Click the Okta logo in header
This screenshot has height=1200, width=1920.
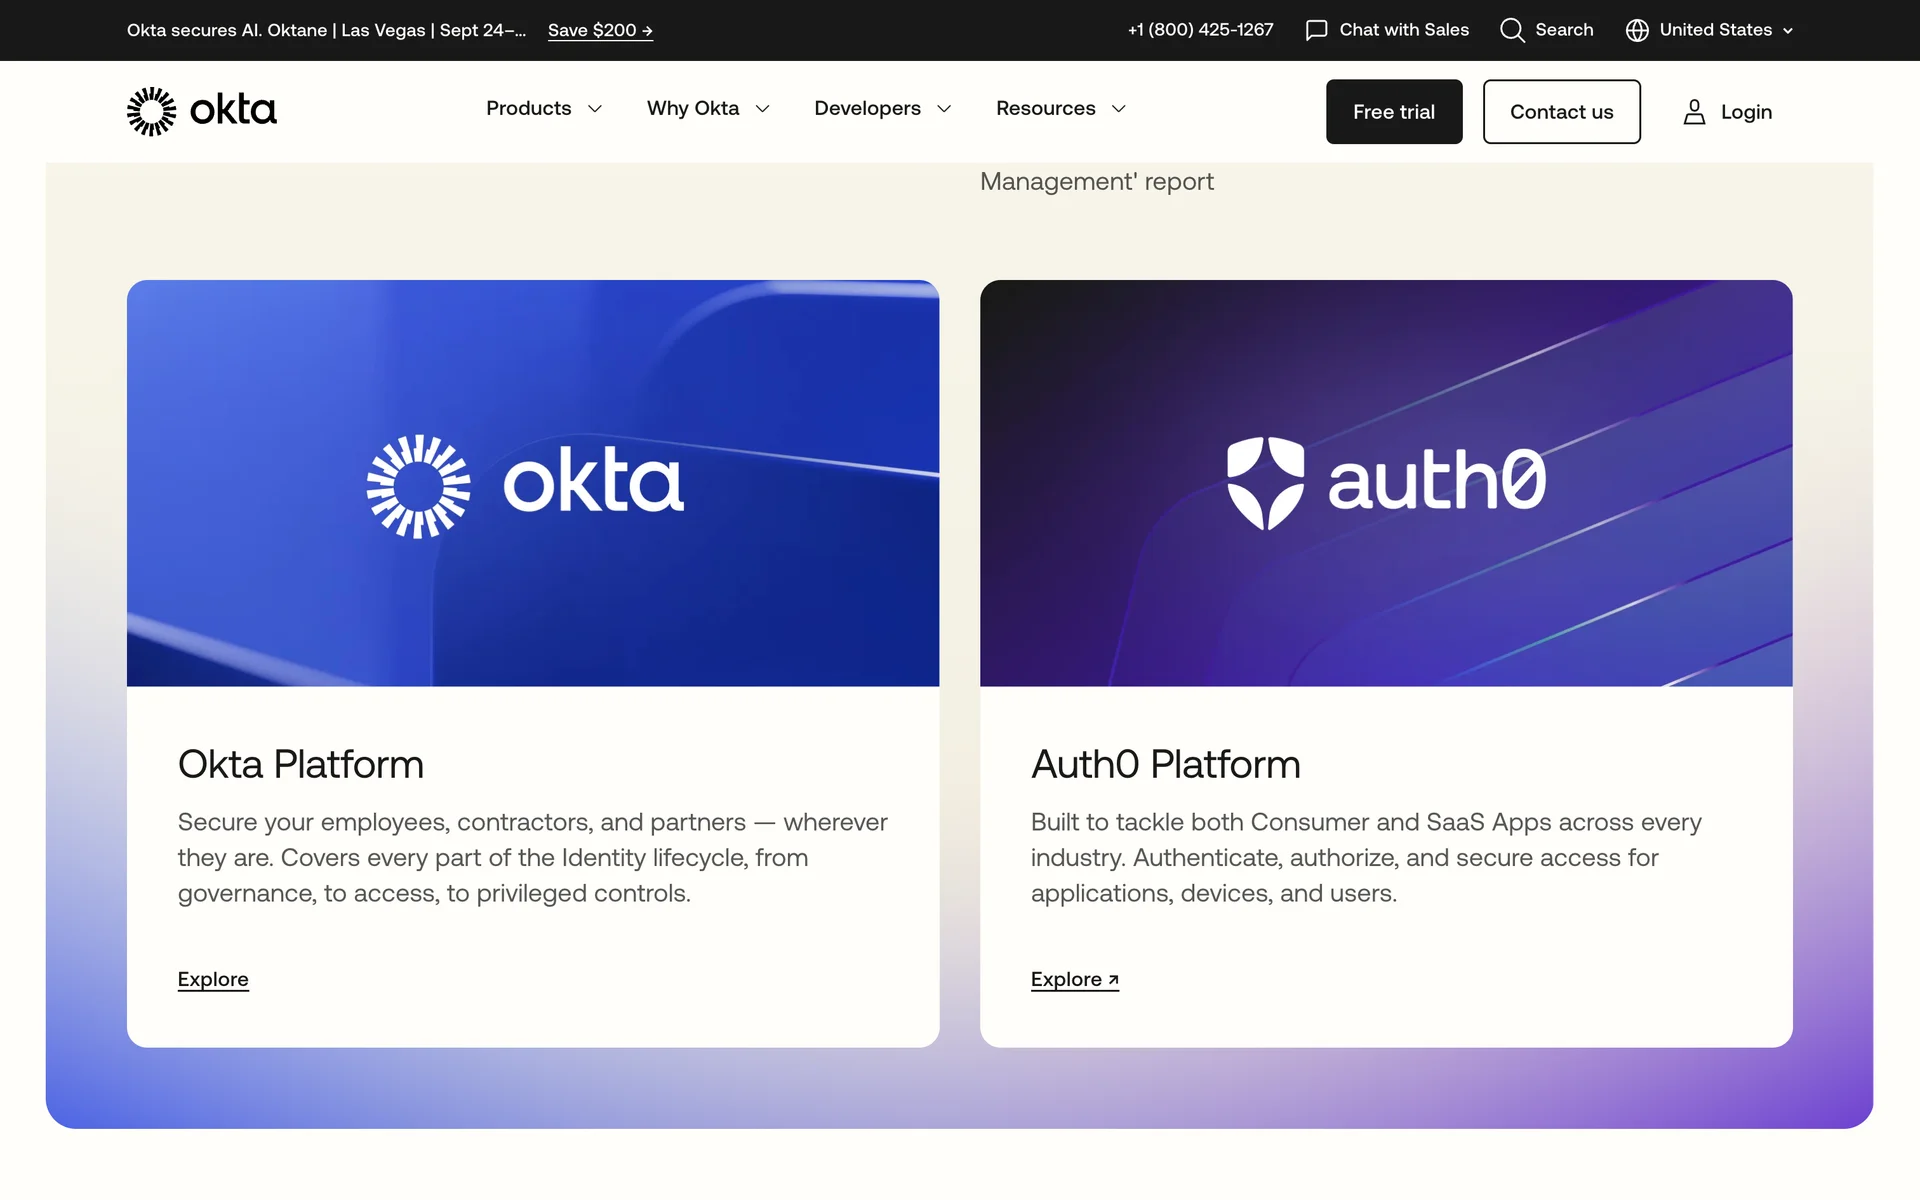coord(201,111)
